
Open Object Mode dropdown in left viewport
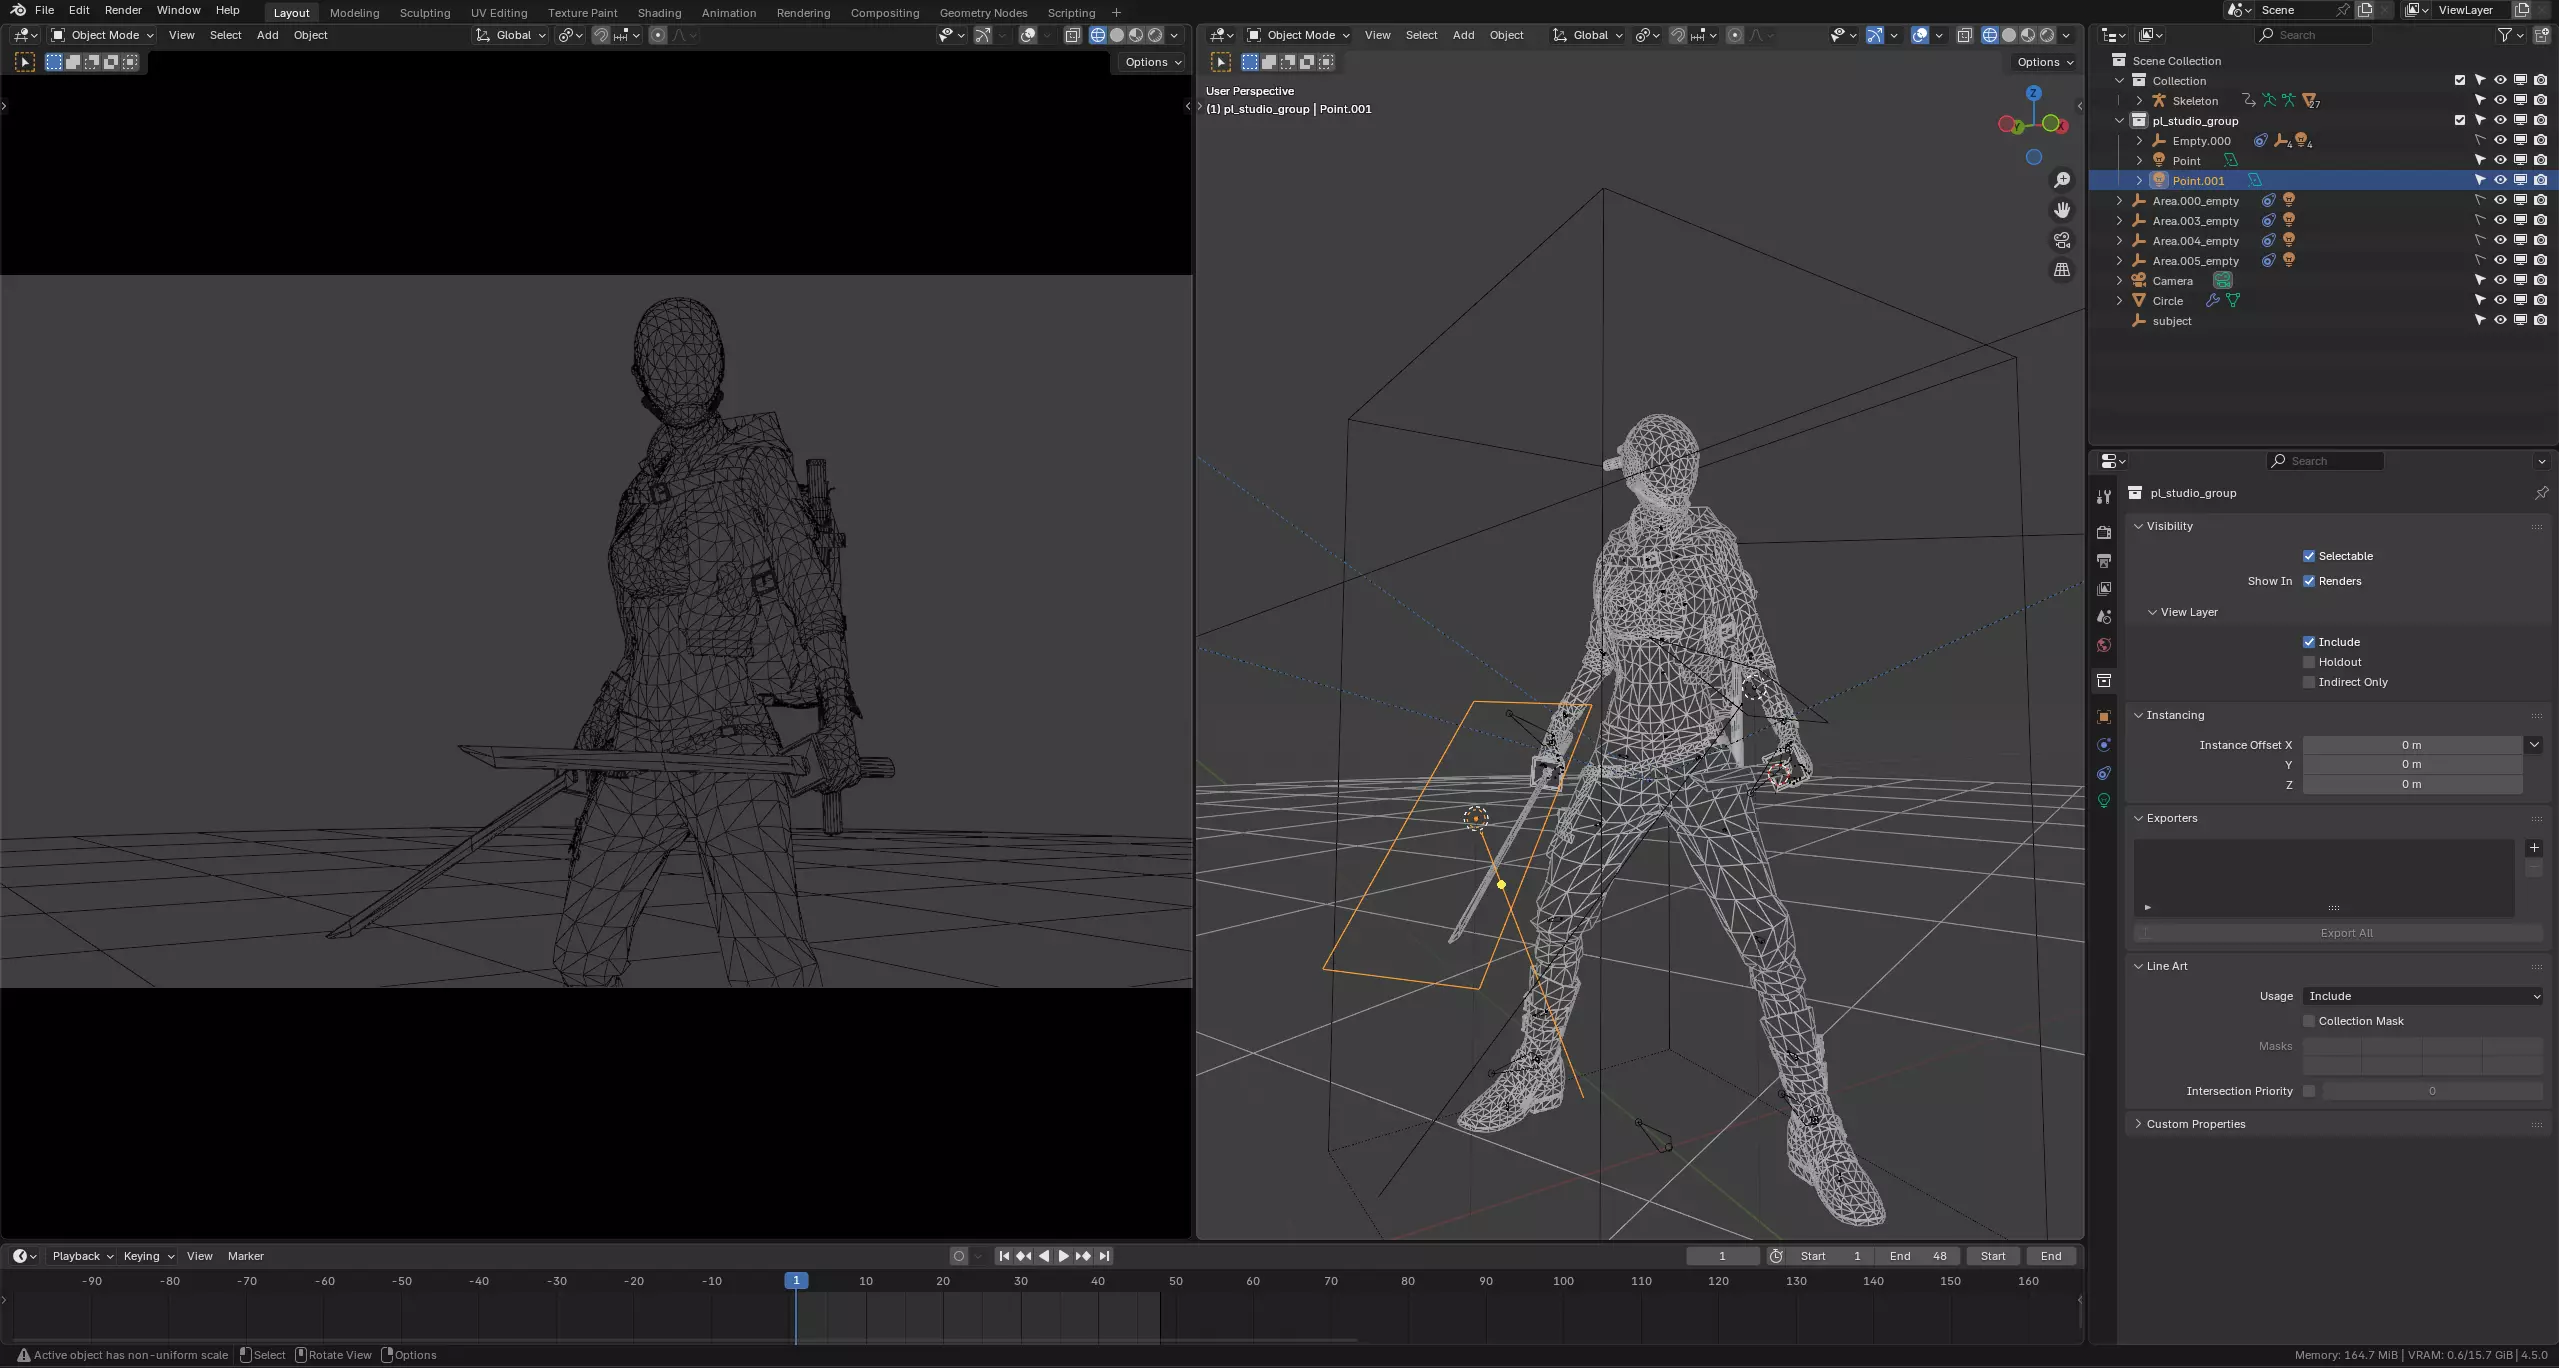pos(103,35)
